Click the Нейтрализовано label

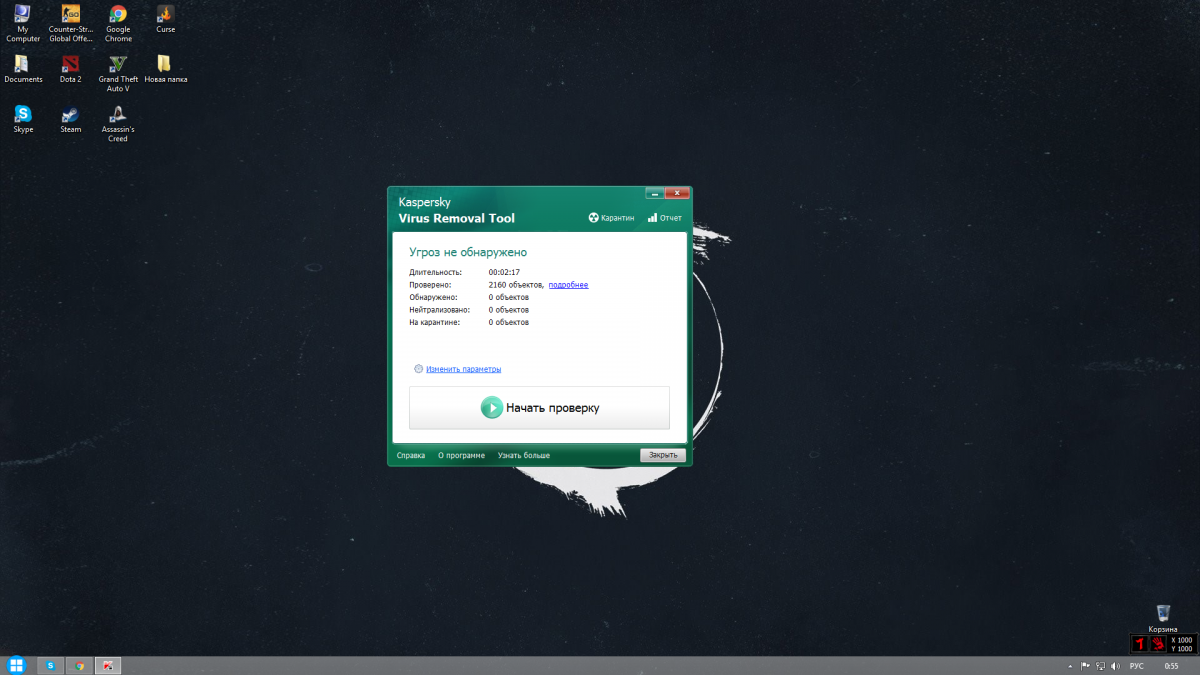pos(439,310)
